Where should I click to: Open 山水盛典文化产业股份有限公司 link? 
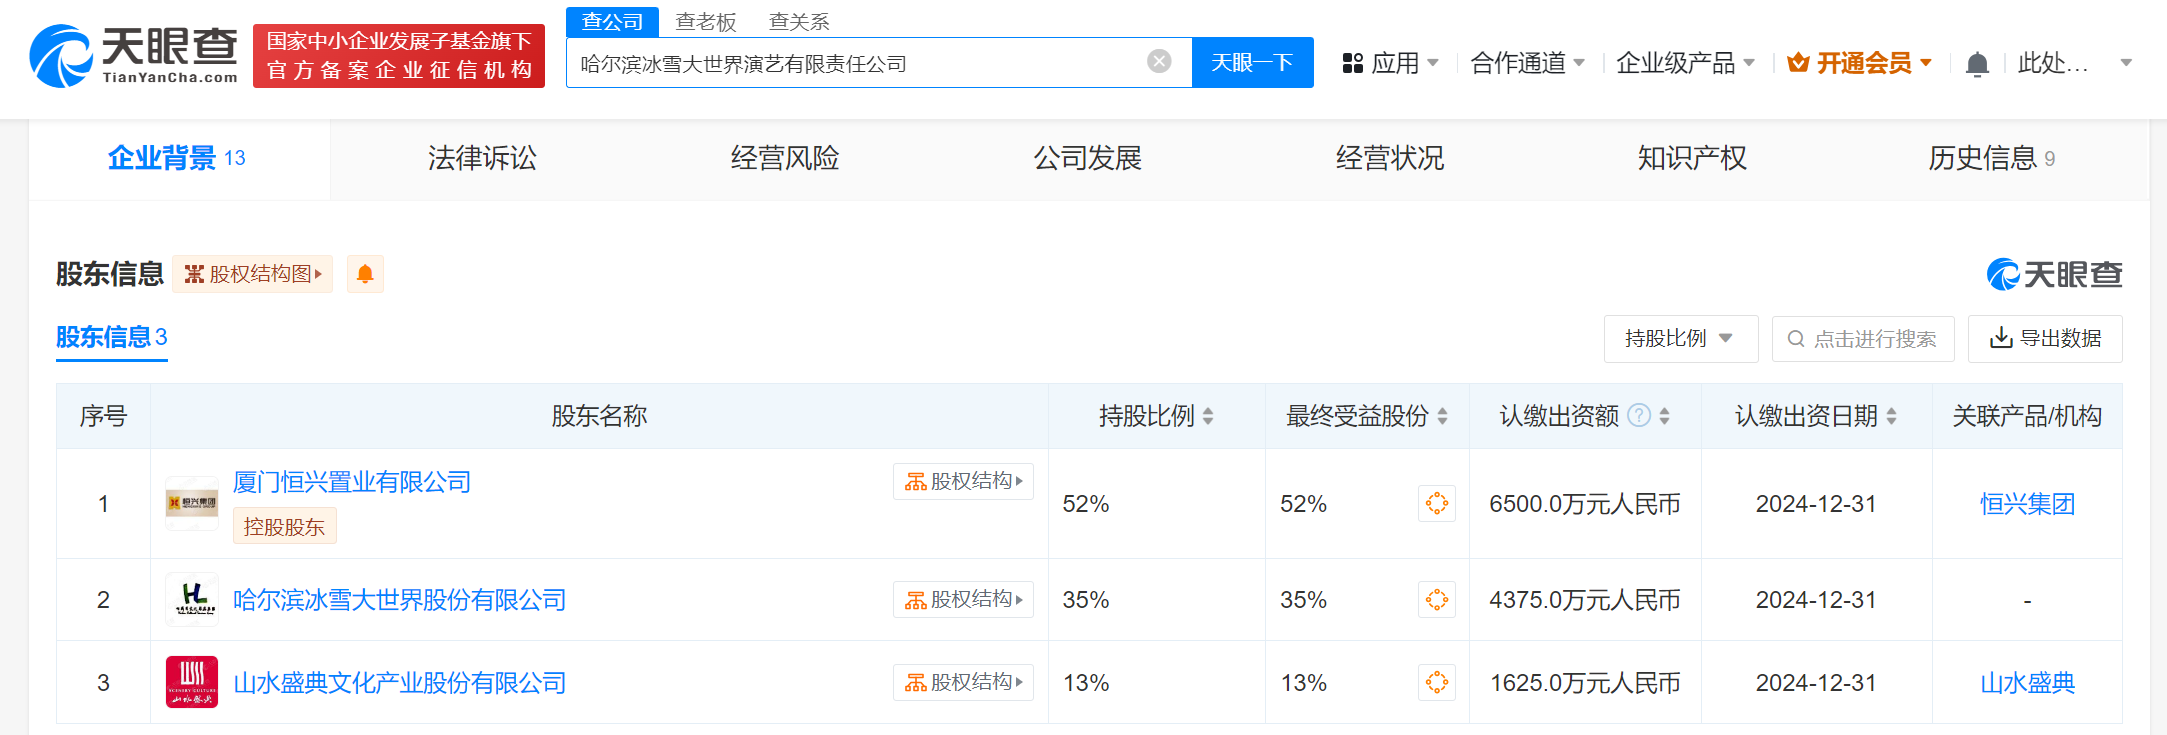click(399, 683)
